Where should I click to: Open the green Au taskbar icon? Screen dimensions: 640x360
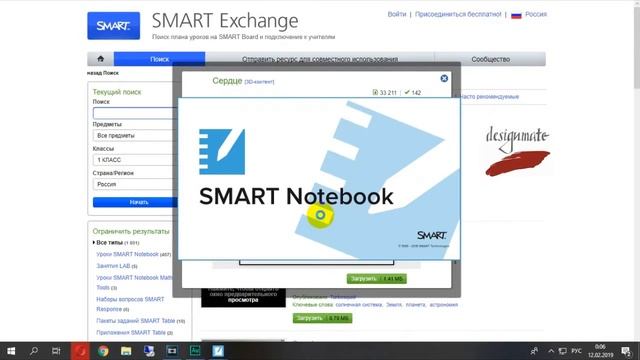tap(195, 351)
